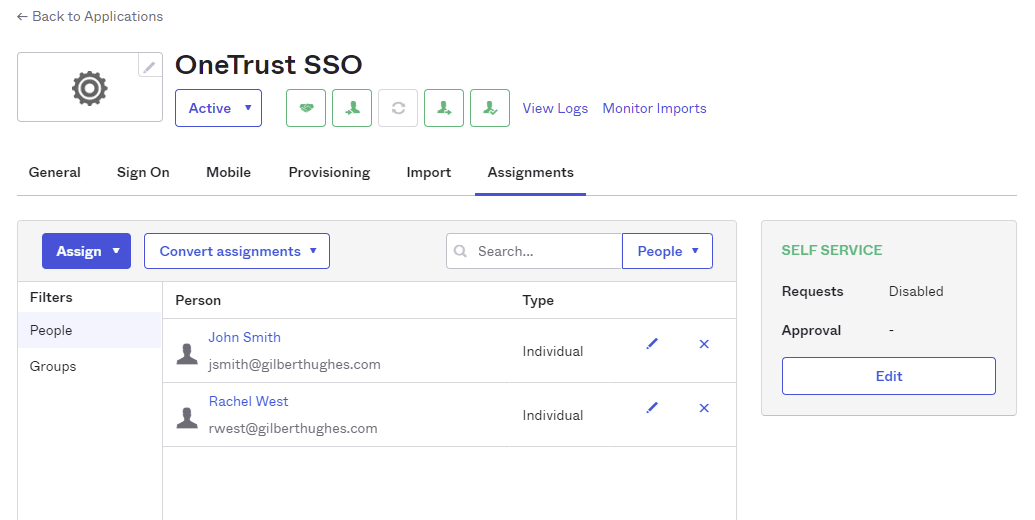This screenshot has height=520, width=1035.
Task: Click the Disabled value next to Requests
Action: point(916,291)
